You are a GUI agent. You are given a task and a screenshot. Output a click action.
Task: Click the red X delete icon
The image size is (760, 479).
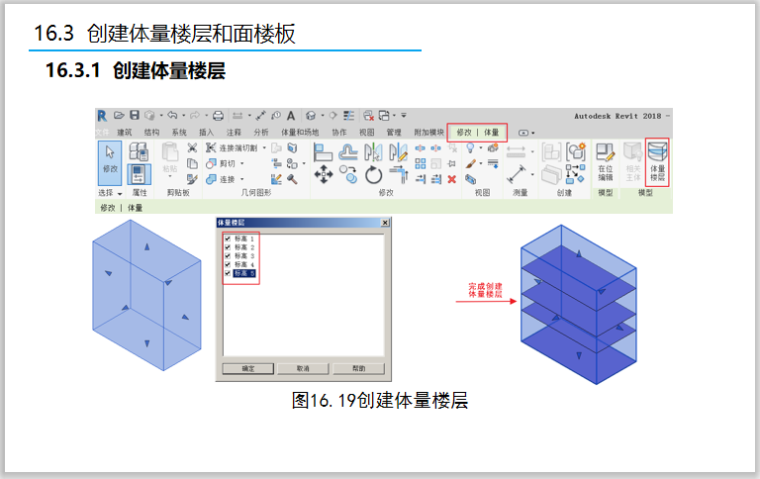(x=452, y=179)
